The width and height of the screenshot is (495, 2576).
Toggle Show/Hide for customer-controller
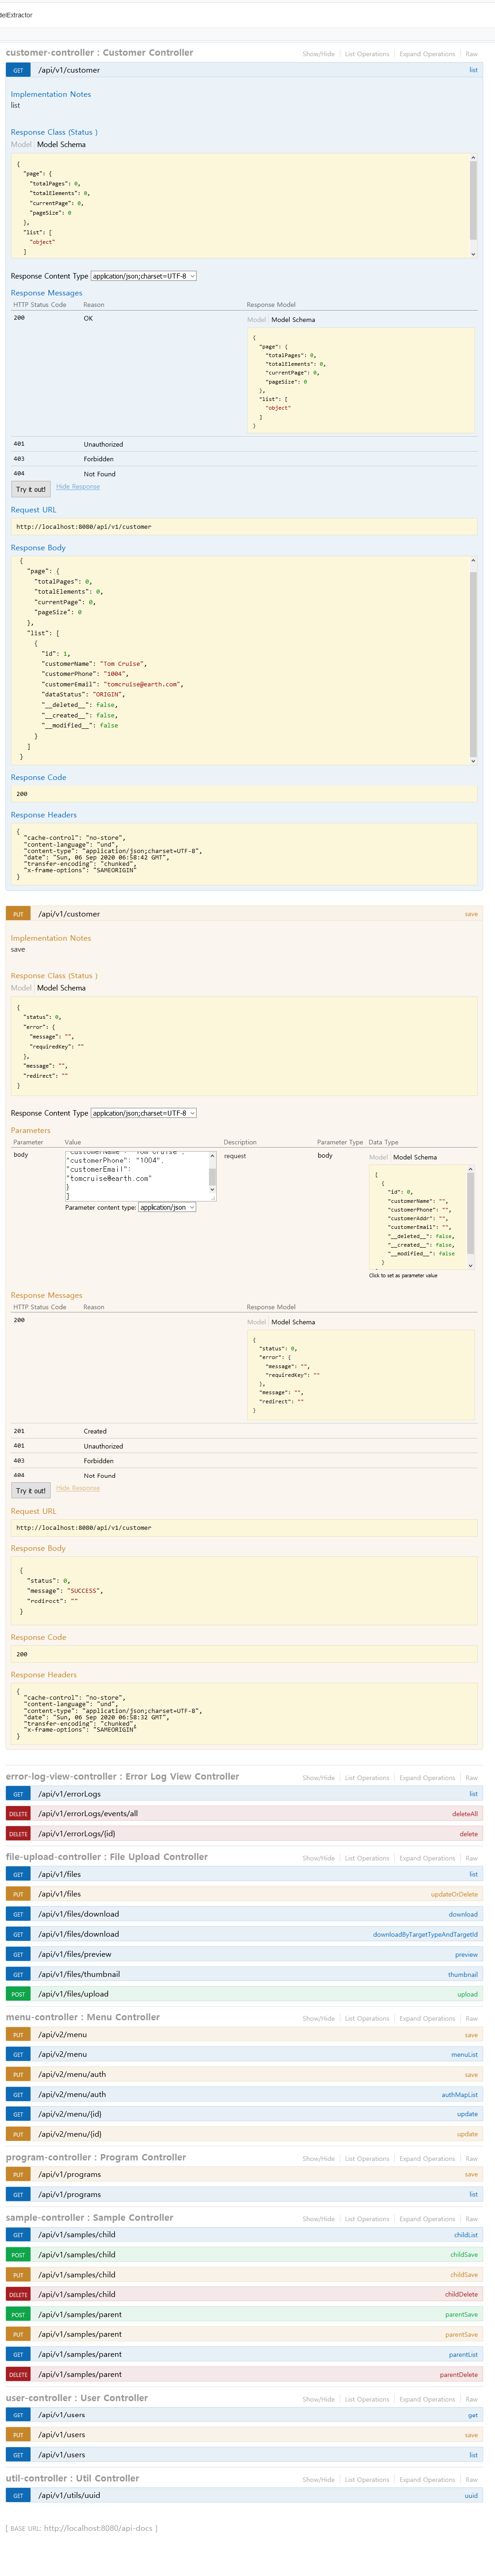click(x=319, y=54)
